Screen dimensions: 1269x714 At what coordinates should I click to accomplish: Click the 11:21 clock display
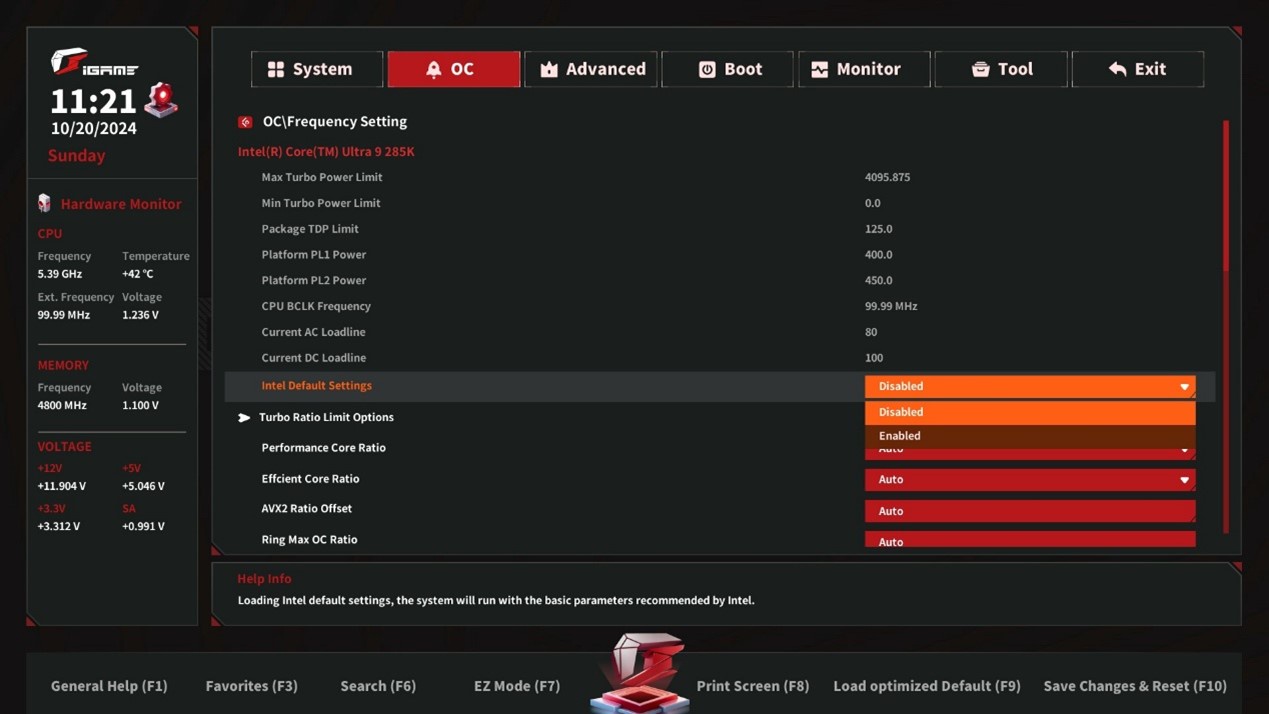(94, 101)
